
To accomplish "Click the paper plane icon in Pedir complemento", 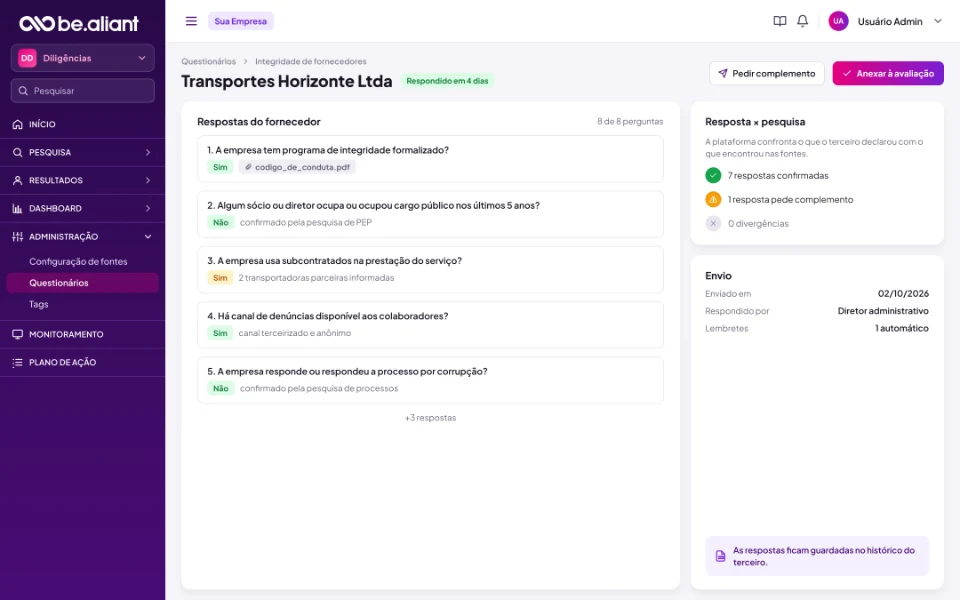I will 722,73.
